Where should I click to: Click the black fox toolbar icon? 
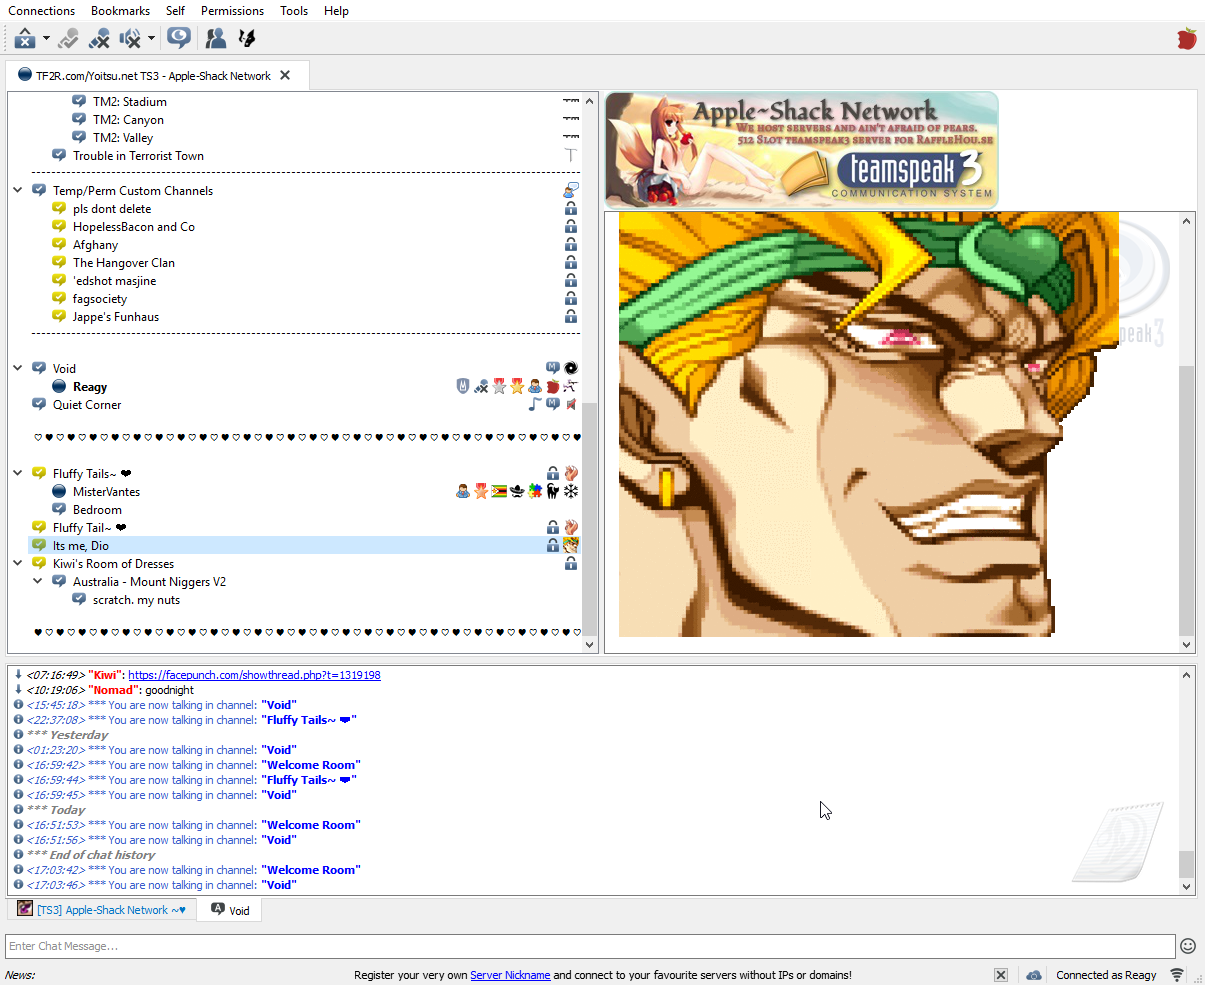246,38
